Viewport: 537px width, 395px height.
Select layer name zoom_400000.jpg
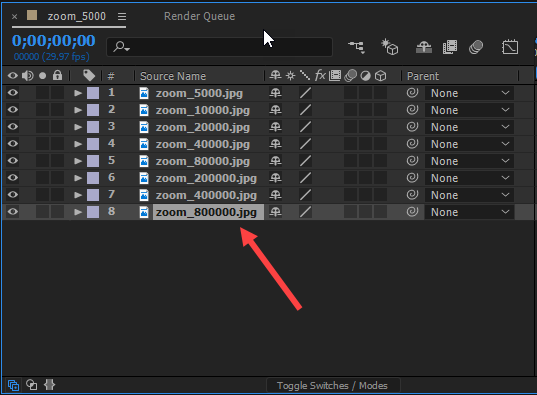pyautogui.click(x=206, y=195)
